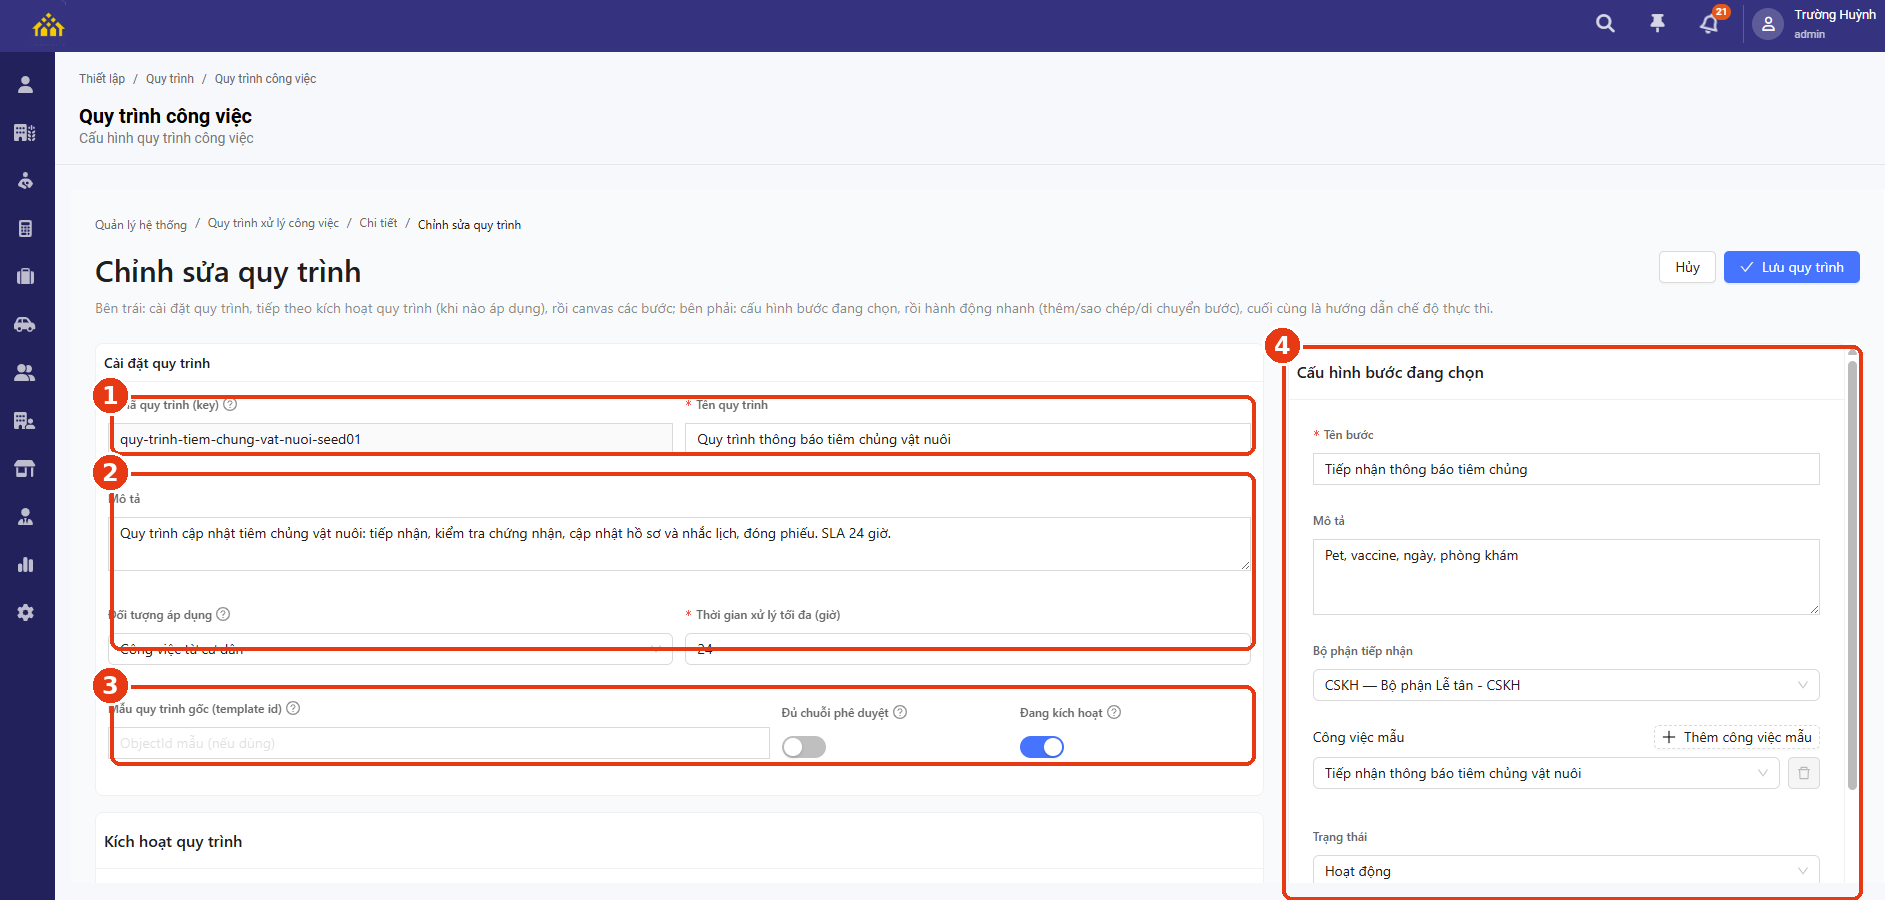This screenshot has width=1885, height=900.
Task: Open the person-holding-child sidebar icon
Action: click(x=26, y=181)
